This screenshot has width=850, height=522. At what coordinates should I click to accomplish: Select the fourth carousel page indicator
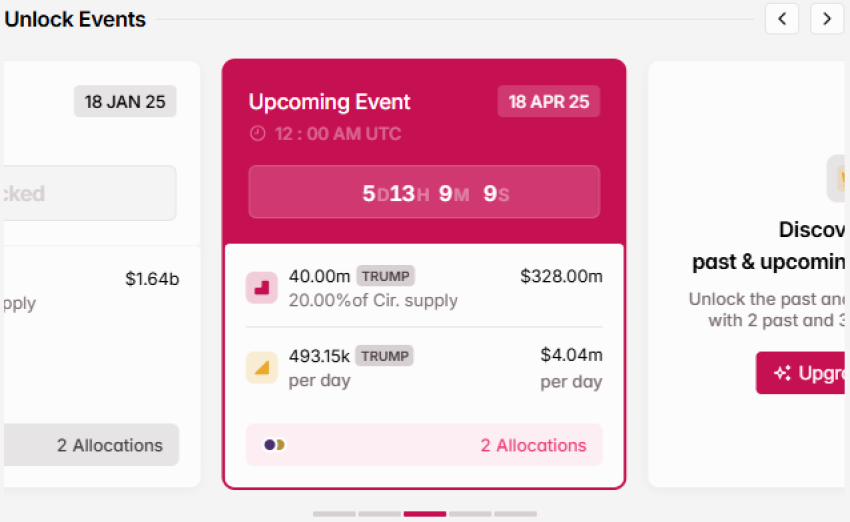pos(470,513)
